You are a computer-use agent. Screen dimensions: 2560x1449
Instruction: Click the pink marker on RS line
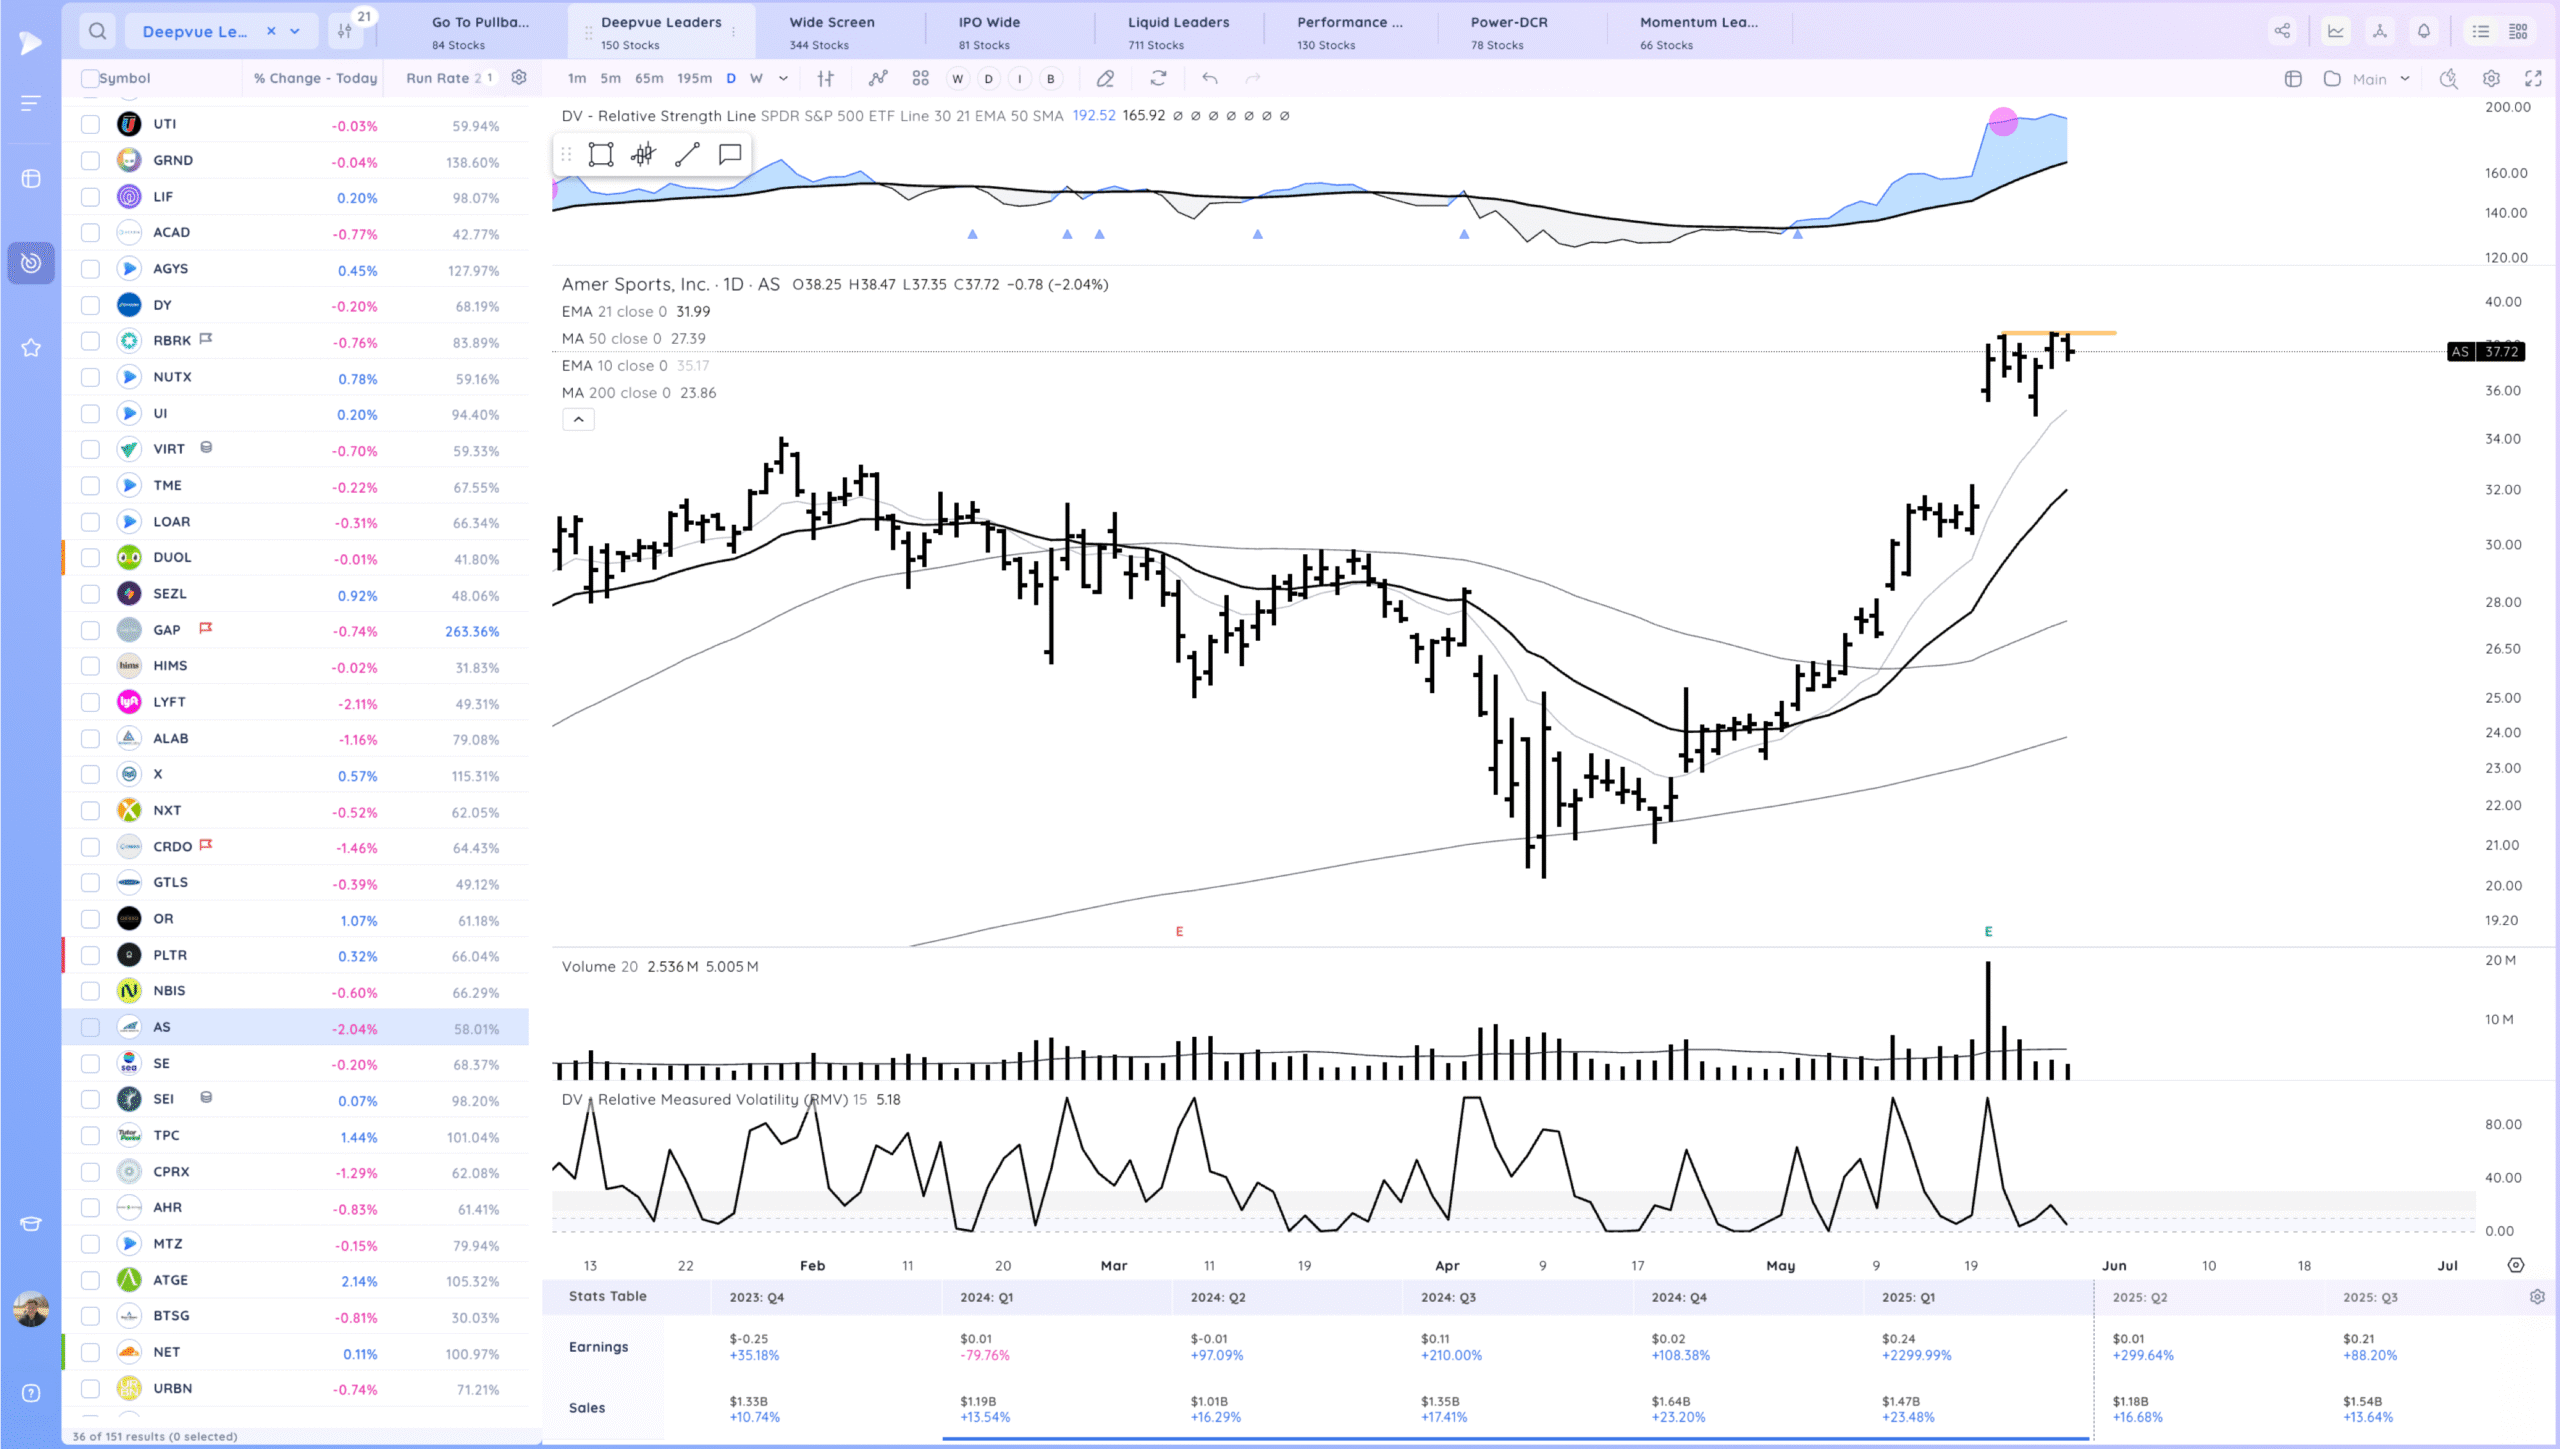[2003, 122]
